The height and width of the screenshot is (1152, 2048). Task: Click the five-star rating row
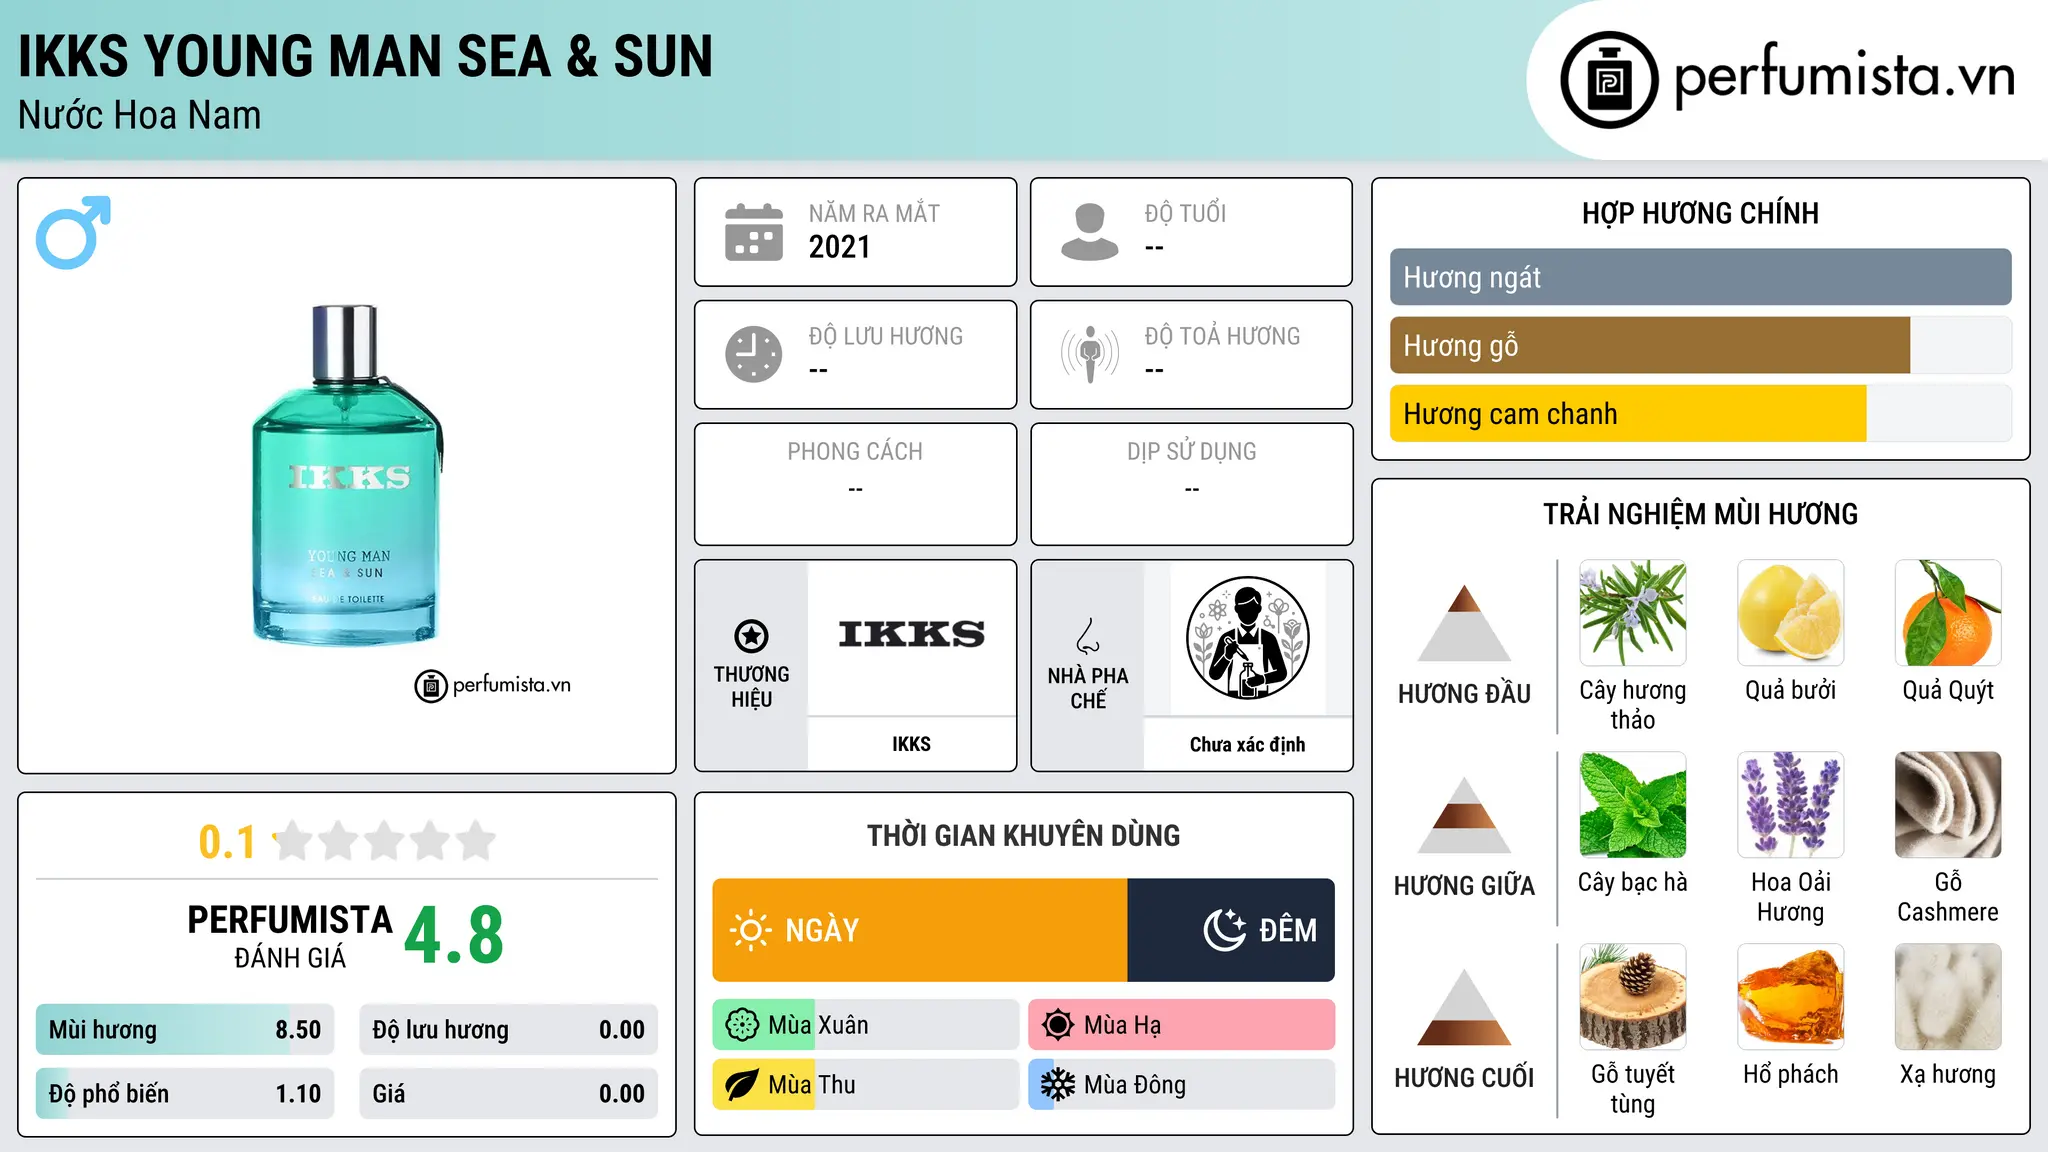coord(385,841)
